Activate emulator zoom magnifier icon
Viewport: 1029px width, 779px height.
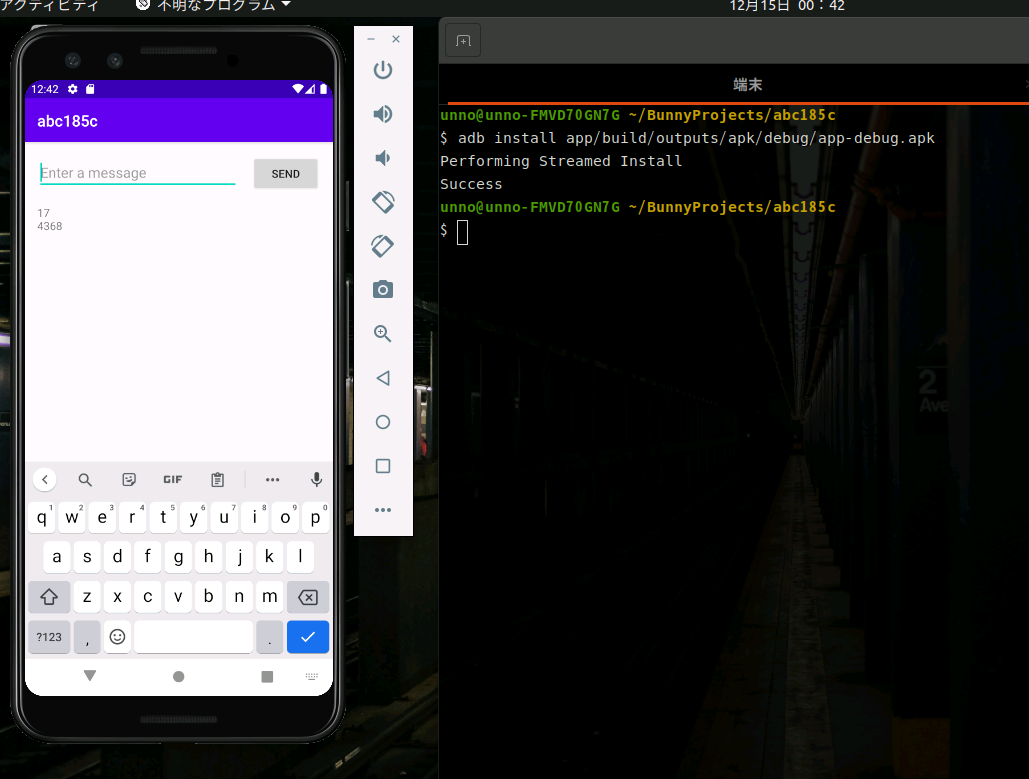pyautogui.click(x=383, y=333)
